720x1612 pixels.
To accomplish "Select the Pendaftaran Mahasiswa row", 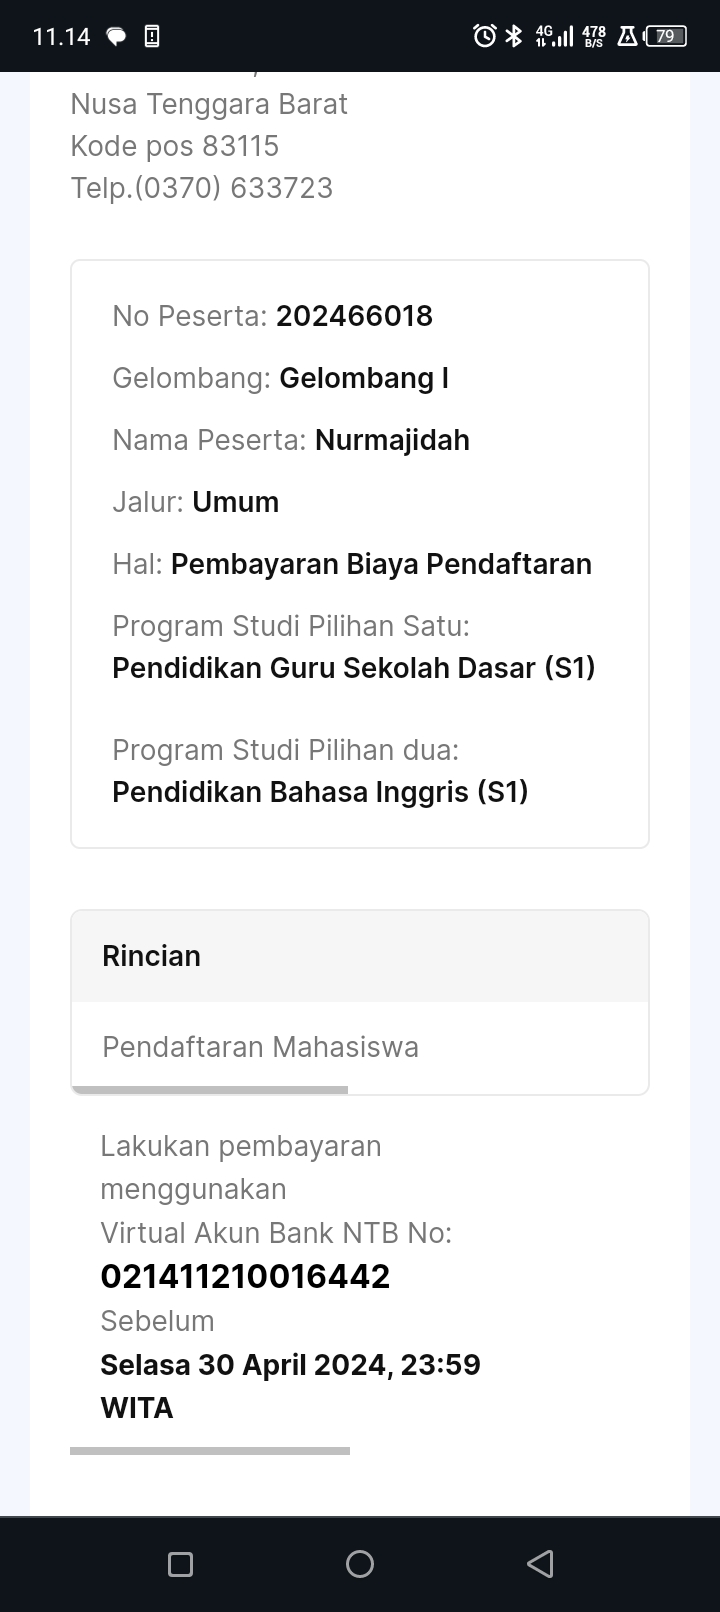I will coord(260,1047).
